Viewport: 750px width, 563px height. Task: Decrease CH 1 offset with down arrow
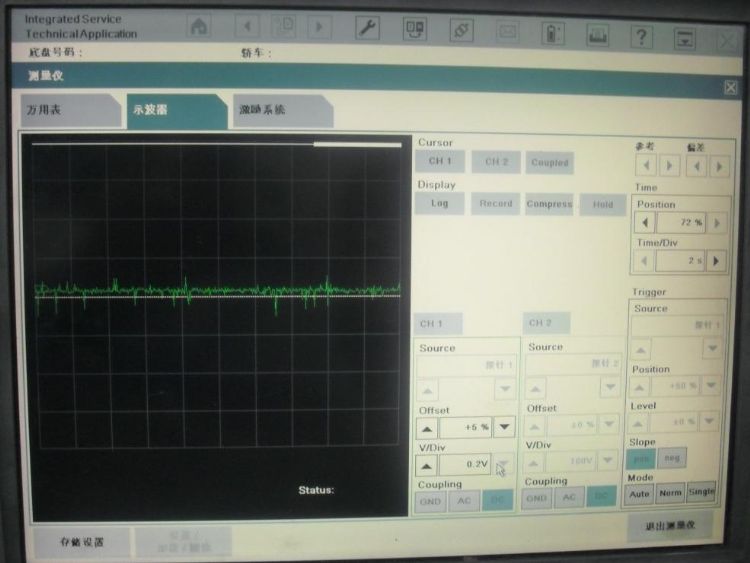click(504, 427)
